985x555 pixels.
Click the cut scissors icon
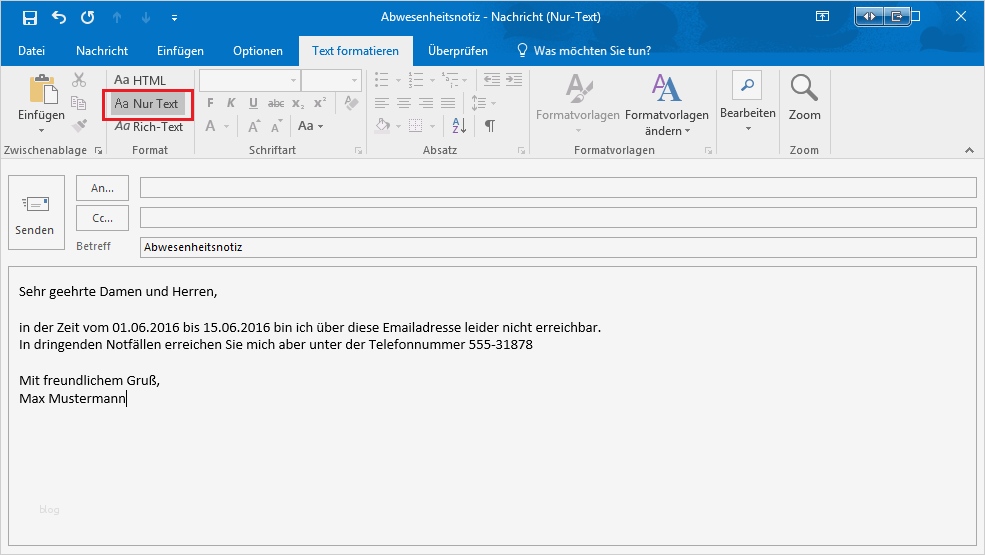(x=80, y=80)
